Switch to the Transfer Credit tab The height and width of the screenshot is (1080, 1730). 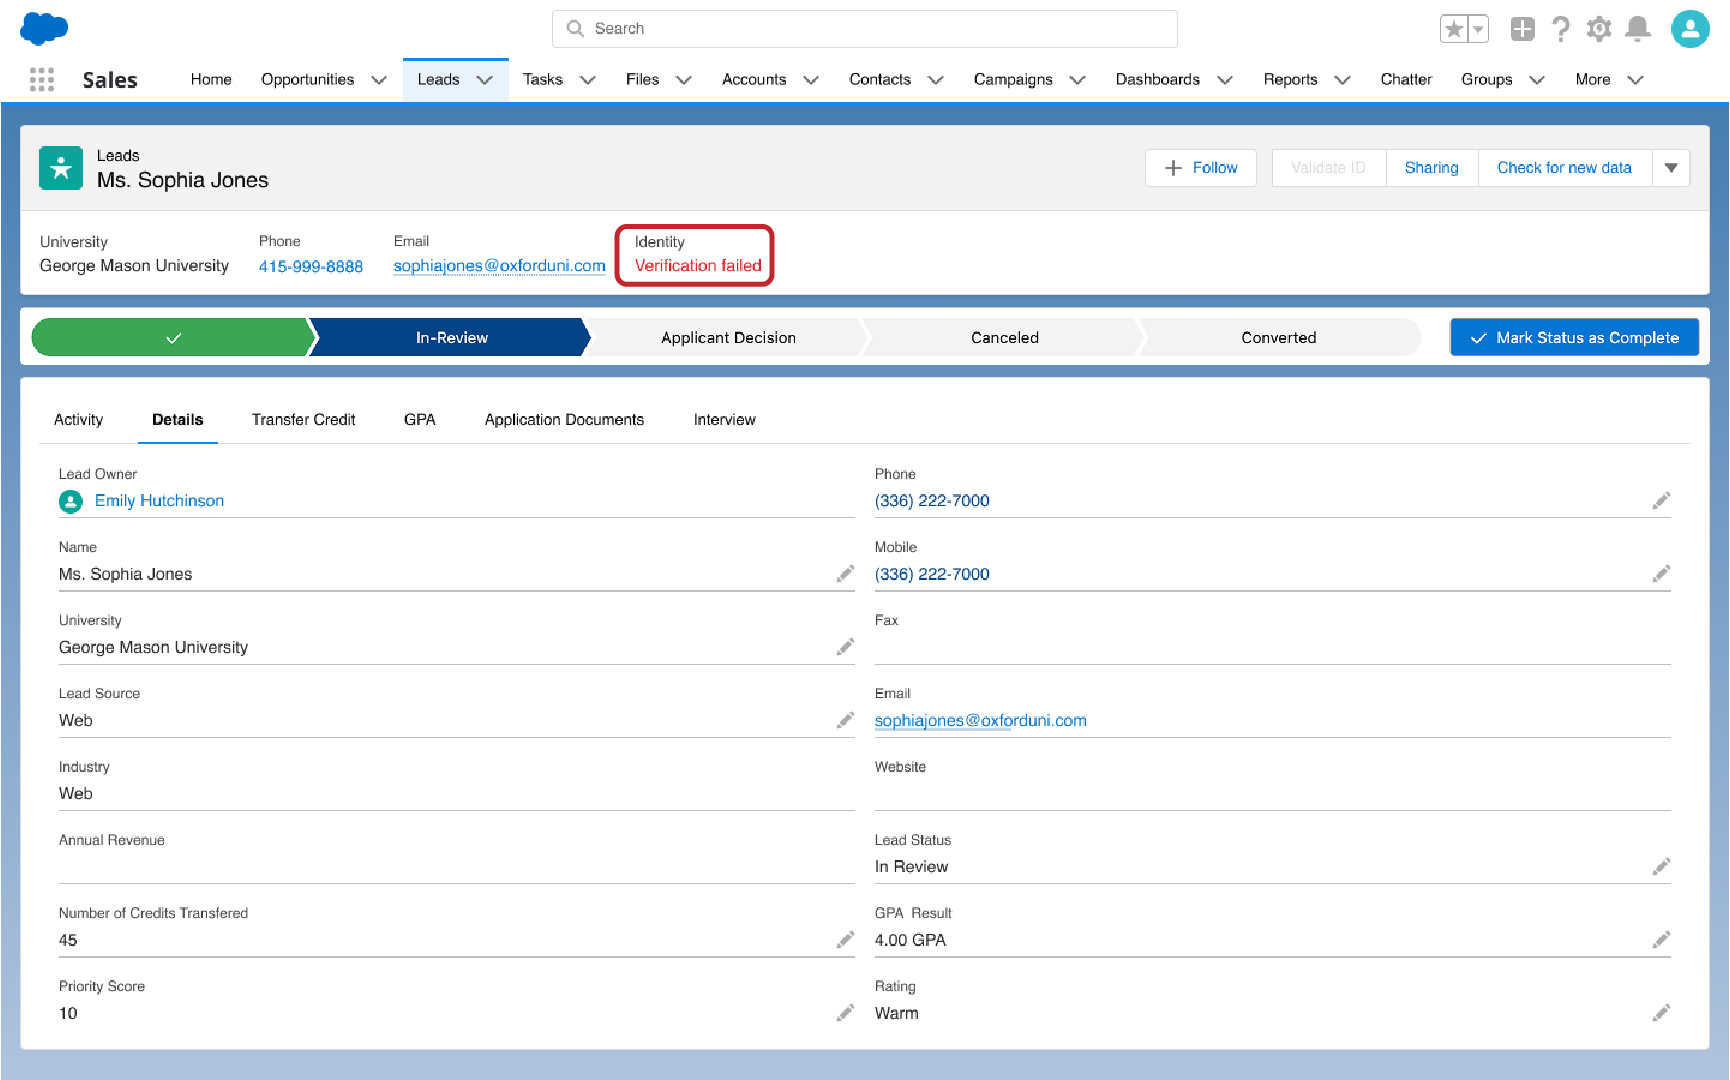point(303,419)
